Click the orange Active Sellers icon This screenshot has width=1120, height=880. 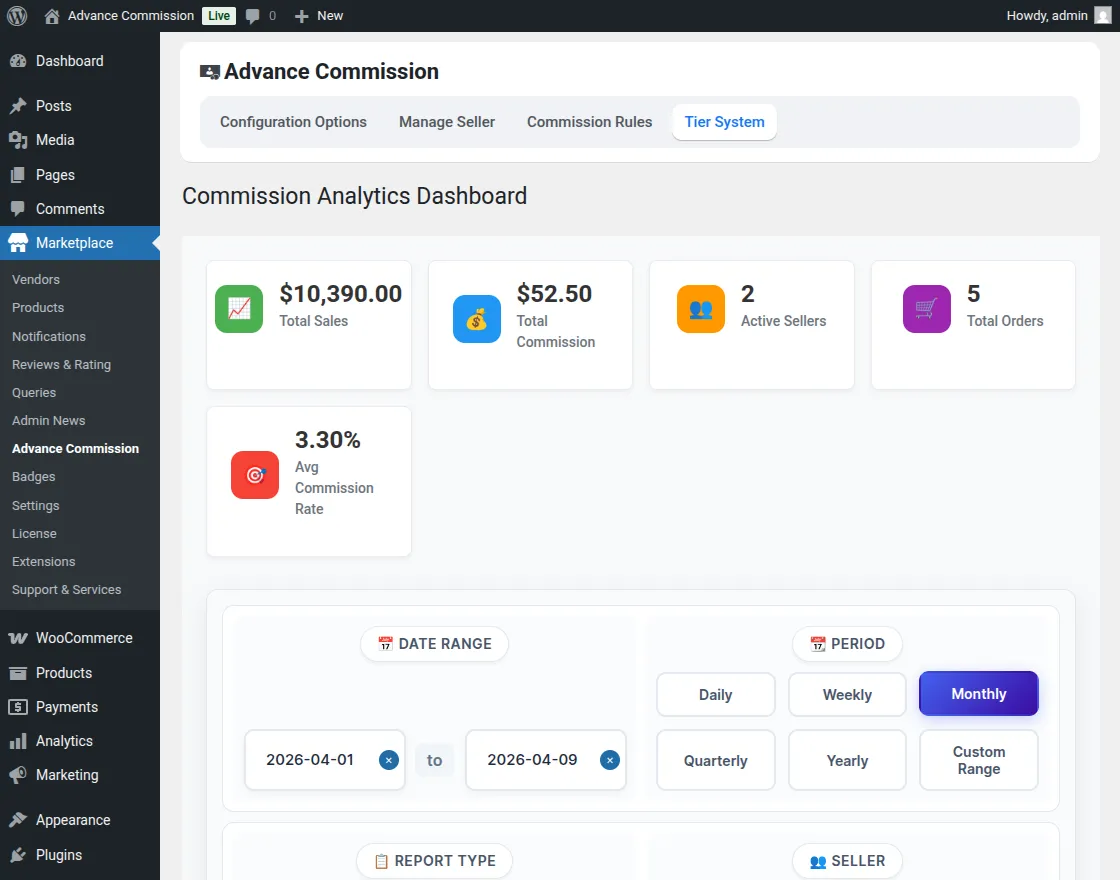point(701,309)
